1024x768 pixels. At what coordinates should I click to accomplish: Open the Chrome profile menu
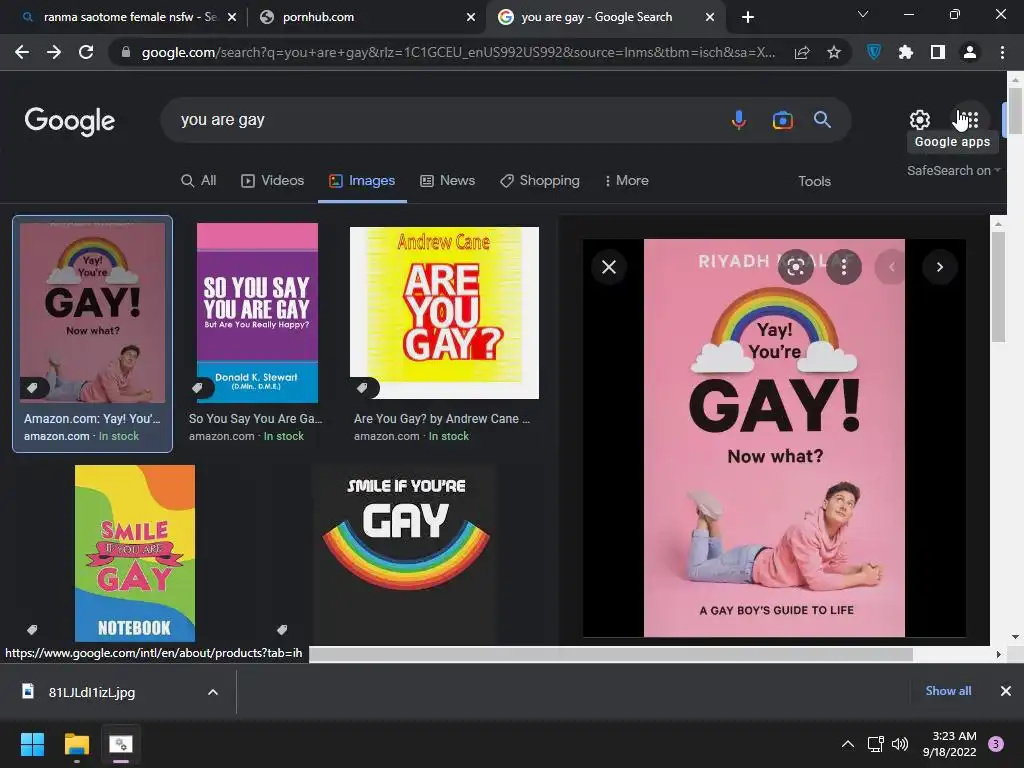coord(970,52)
